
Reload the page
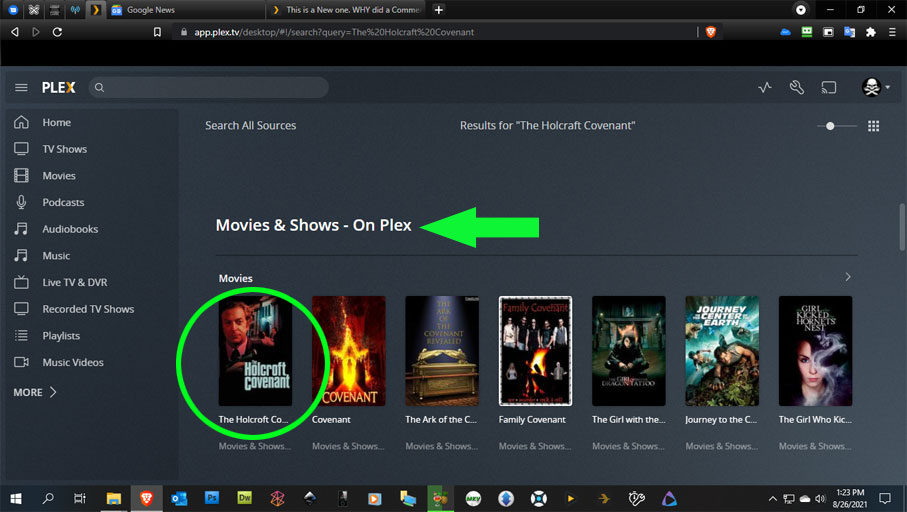click(x=57, y=32)
